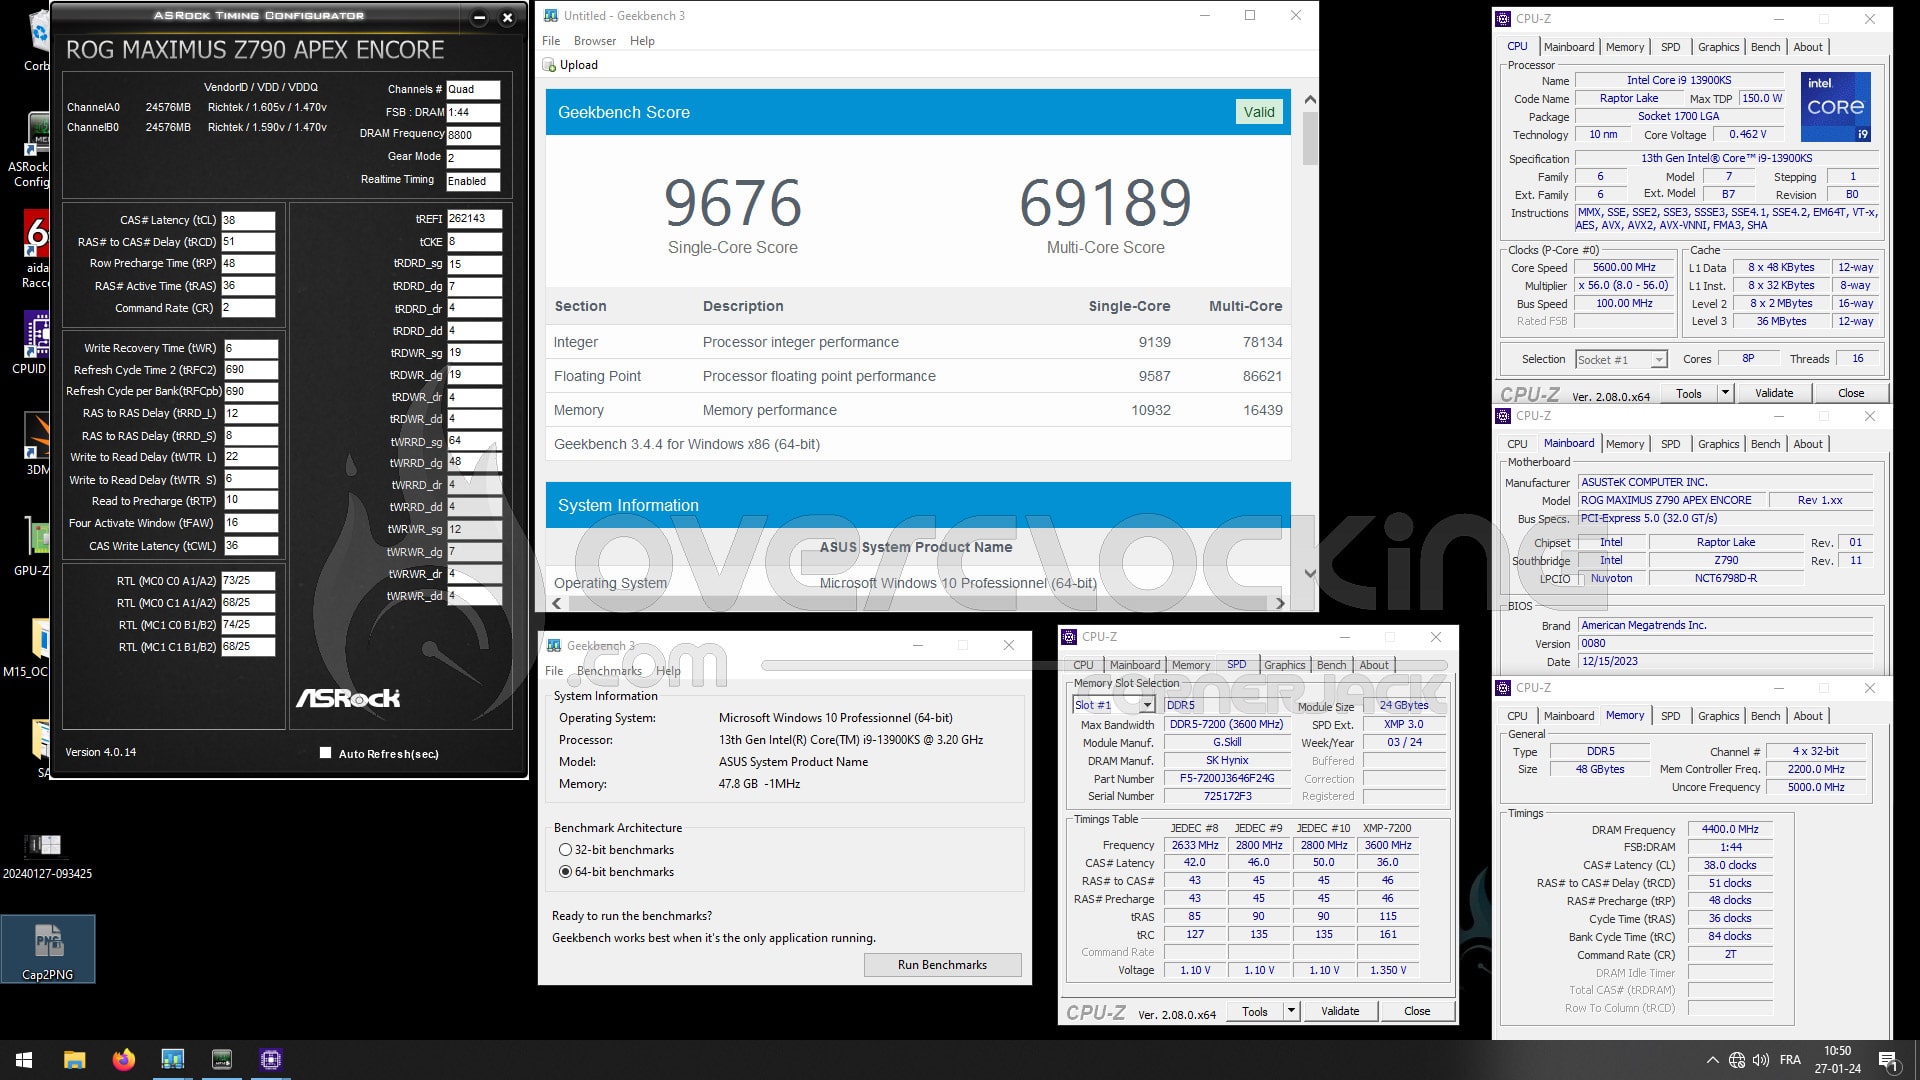Launch Firefox from the taskbar
This screenshot has height=1080, width=1920.
(x=123, y=1060)
